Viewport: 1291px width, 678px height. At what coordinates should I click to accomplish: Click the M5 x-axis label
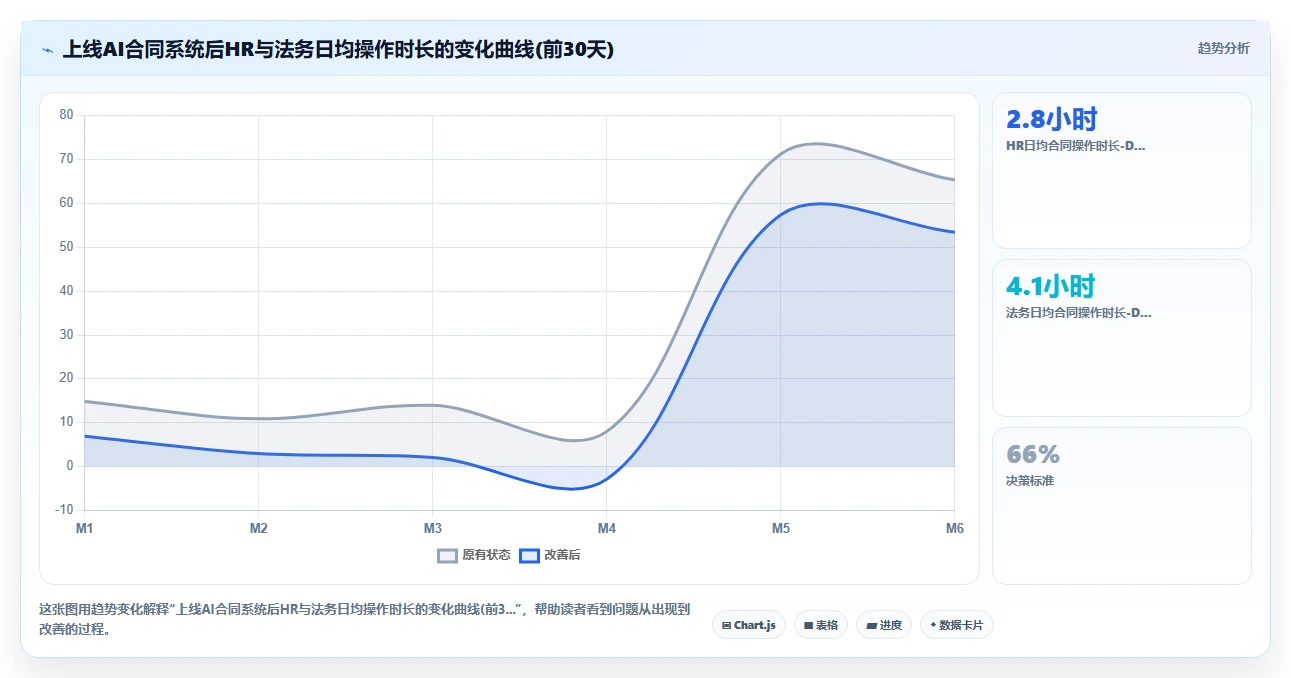click(x=780, y=528)
